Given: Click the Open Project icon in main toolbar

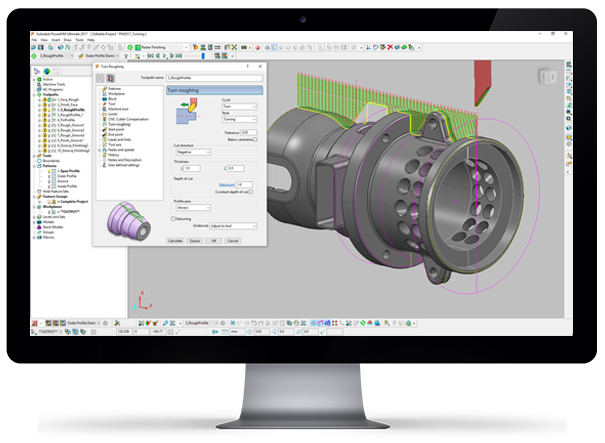Looking at the screenshot, I should (x=34, y=47).
